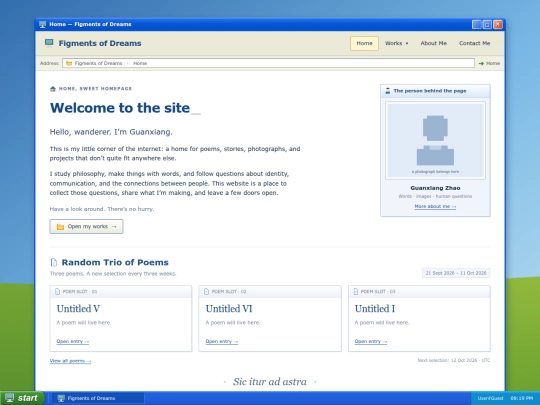The height and width of the screenshot is (405, 540).
Task: Click the Guanxiang Zhao name text
Action: (x=435, y=188)
